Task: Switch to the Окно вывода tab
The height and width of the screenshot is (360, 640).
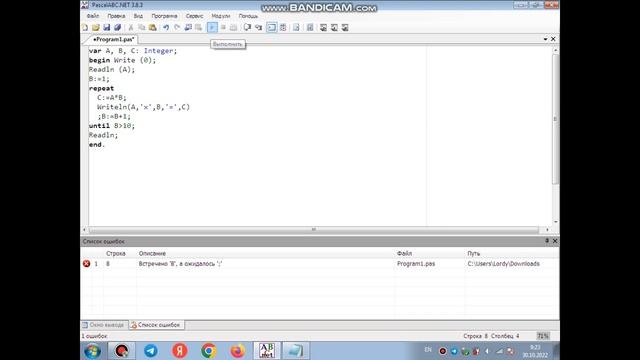Action: [104, 325]
